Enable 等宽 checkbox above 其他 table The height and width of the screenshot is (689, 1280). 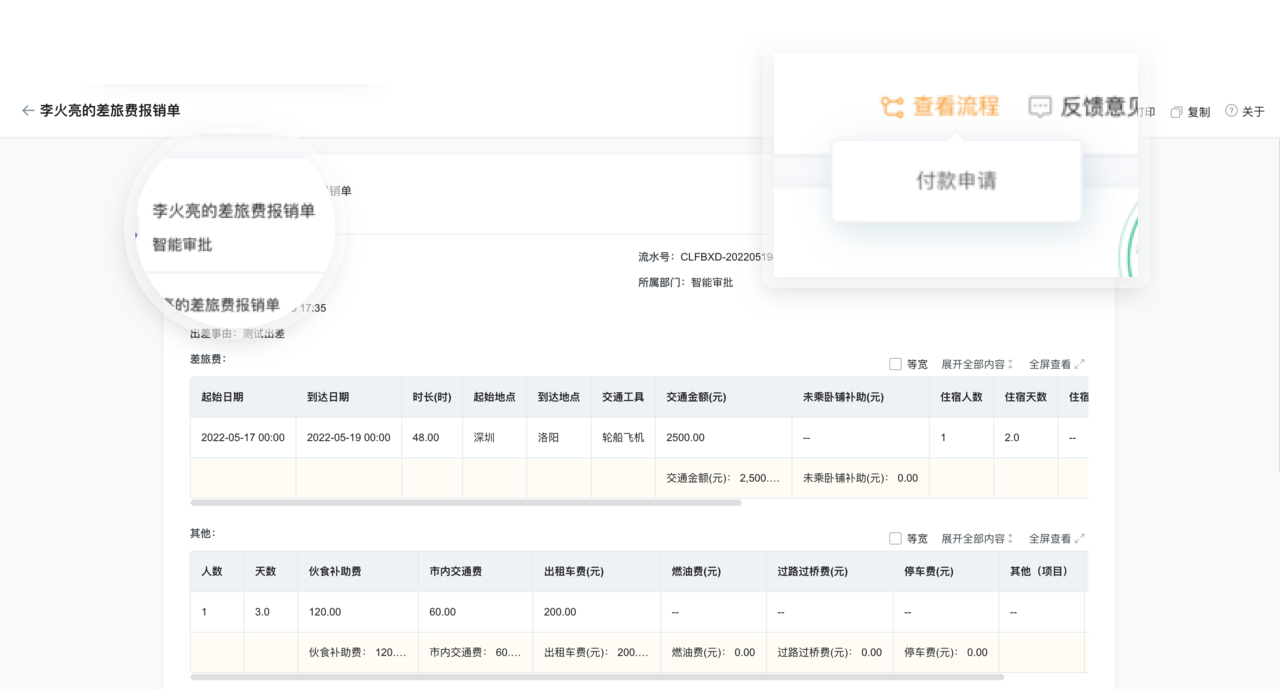895,538
